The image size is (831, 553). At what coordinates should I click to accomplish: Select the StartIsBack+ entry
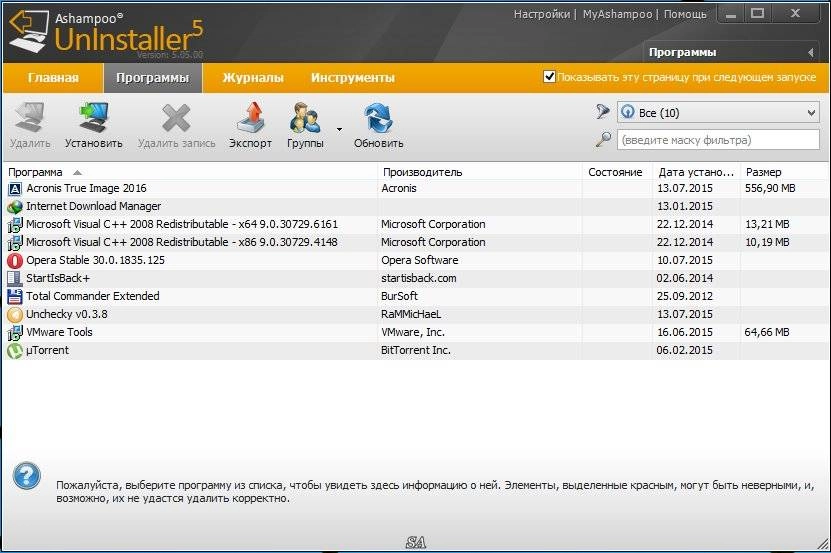(416, 278)
